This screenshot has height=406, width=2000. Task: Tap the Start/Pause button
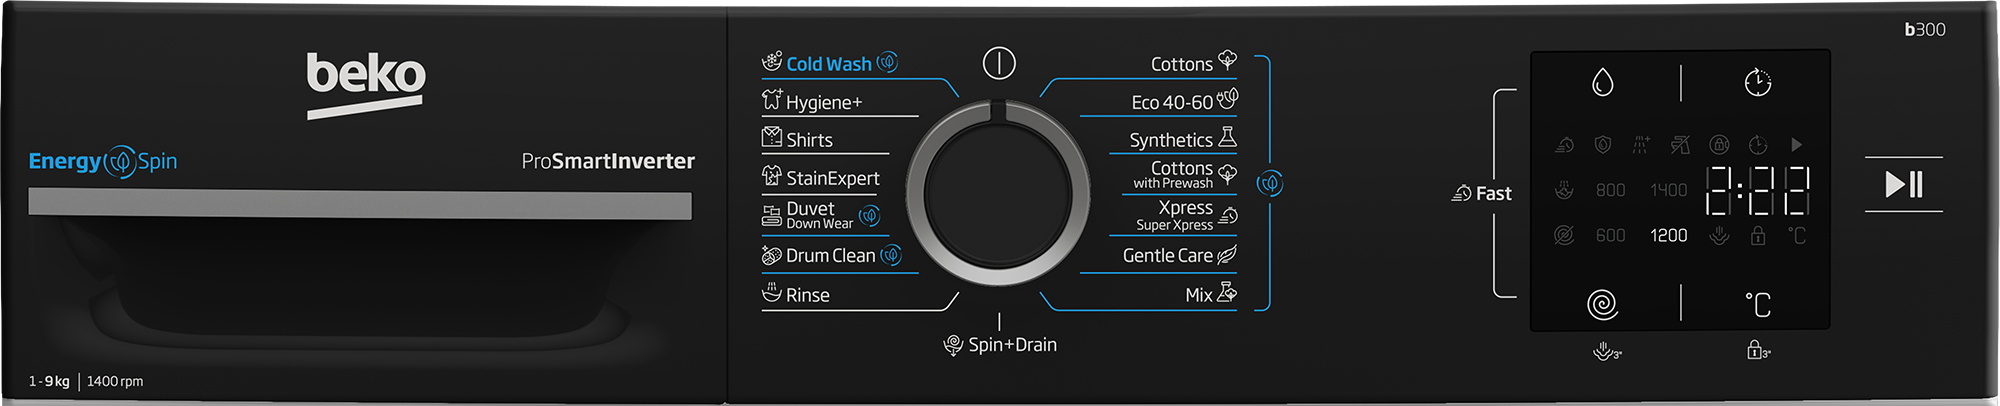pyautogui.click(x=1904, y=184)
